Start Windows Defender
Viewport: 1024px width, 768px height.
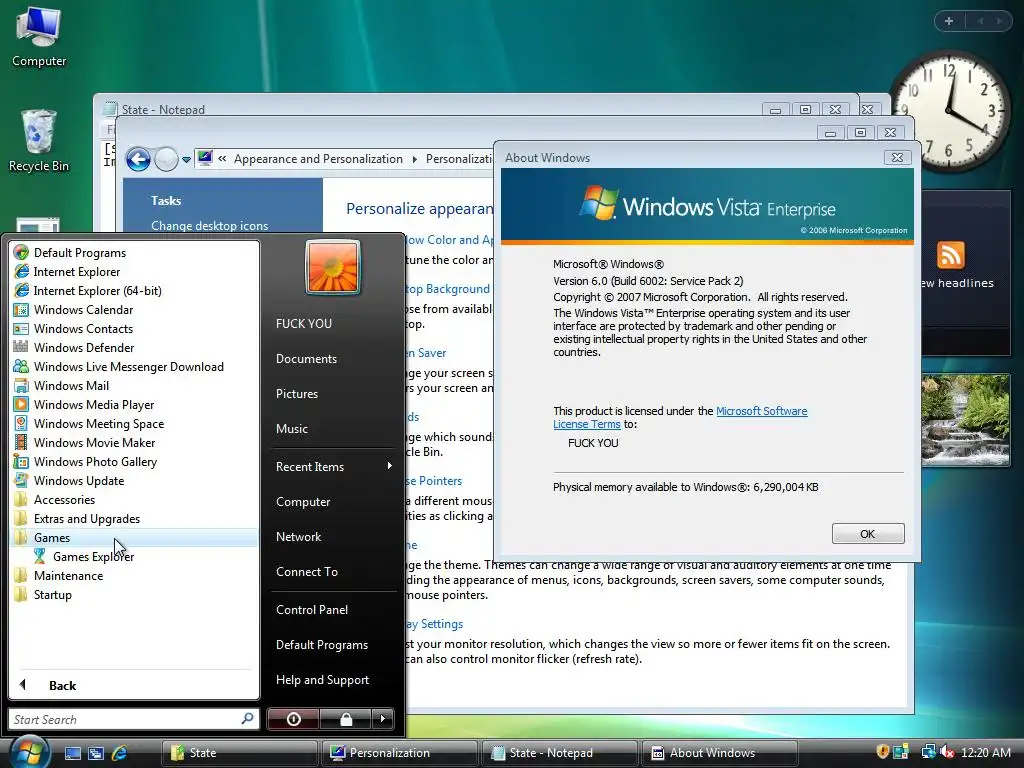pyautogui.click(x=84, y=347)
